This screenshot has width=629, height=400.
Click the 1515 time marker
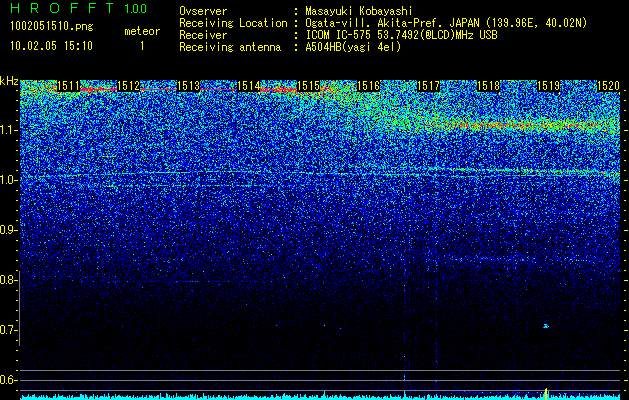click(x=308, y=86)
